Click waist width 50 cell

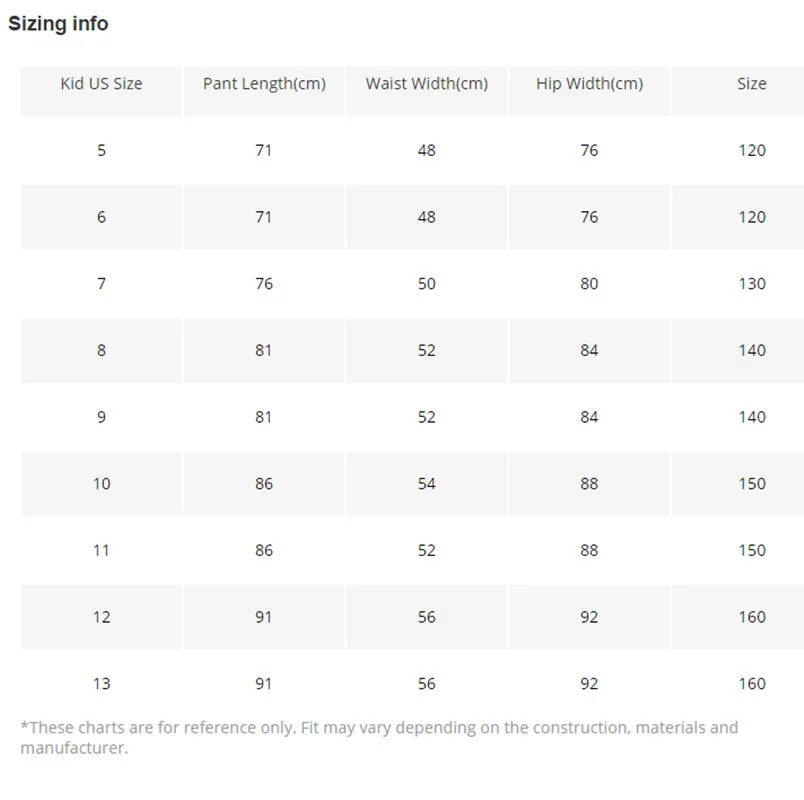(427, 284)
